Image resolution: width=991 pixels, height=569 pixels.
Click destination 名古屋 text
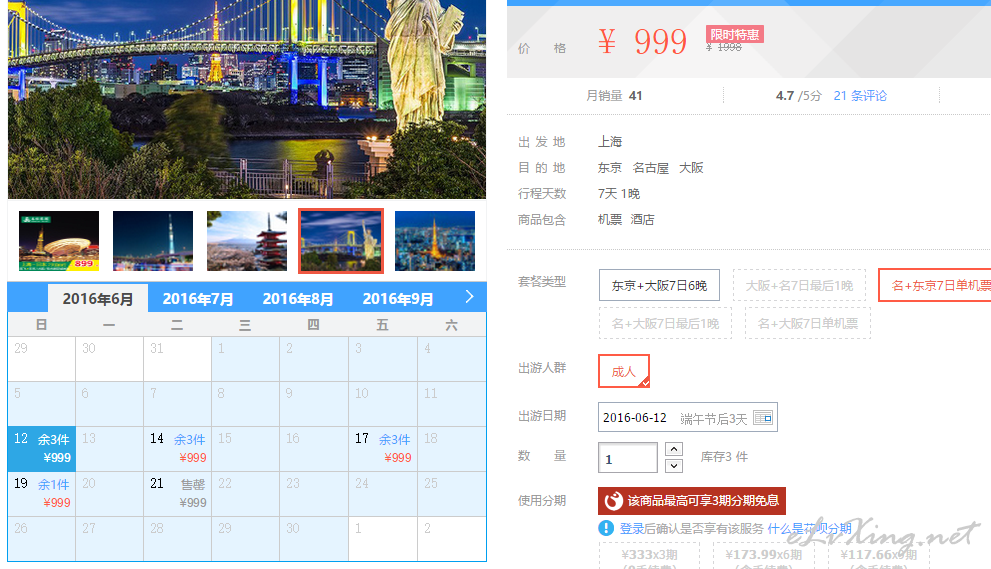point(650,168)
